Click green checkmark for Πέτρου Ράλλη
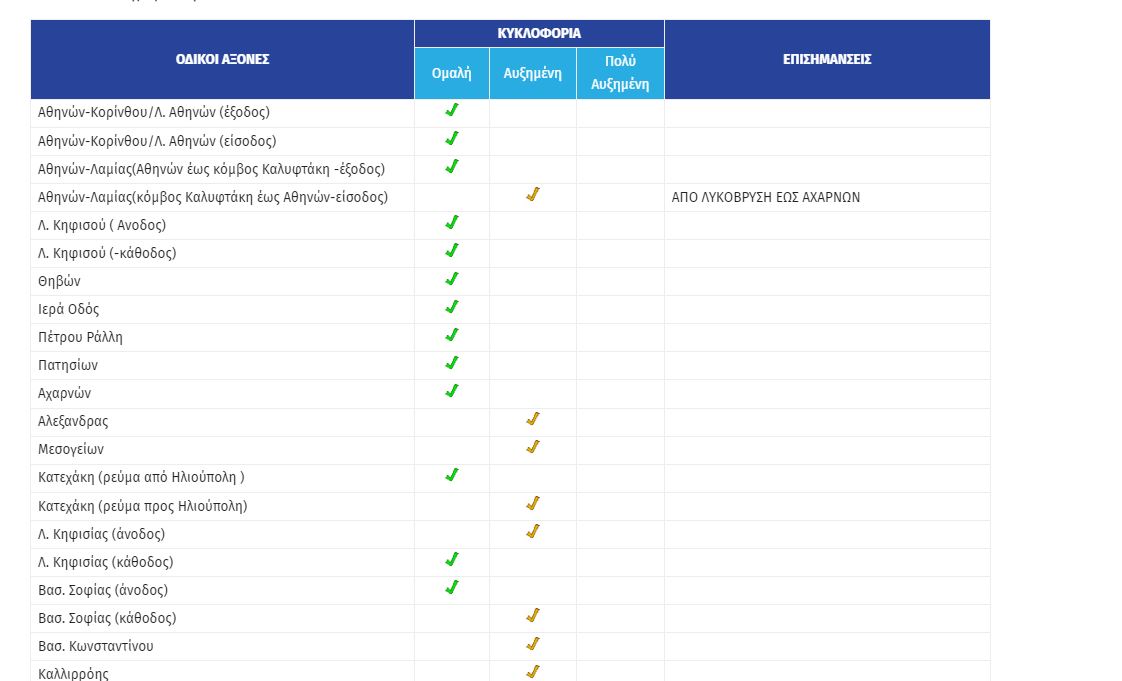Image resolution: width=1122 pixels, height=681 pixels. [x=452, y=335]
